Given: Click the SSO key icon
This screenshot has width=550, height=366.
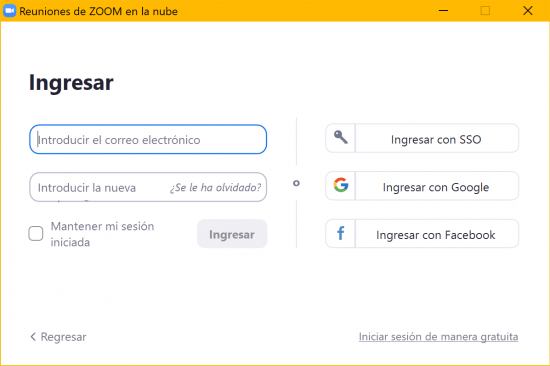Looking at the screenshot, I should click(341, 137).
